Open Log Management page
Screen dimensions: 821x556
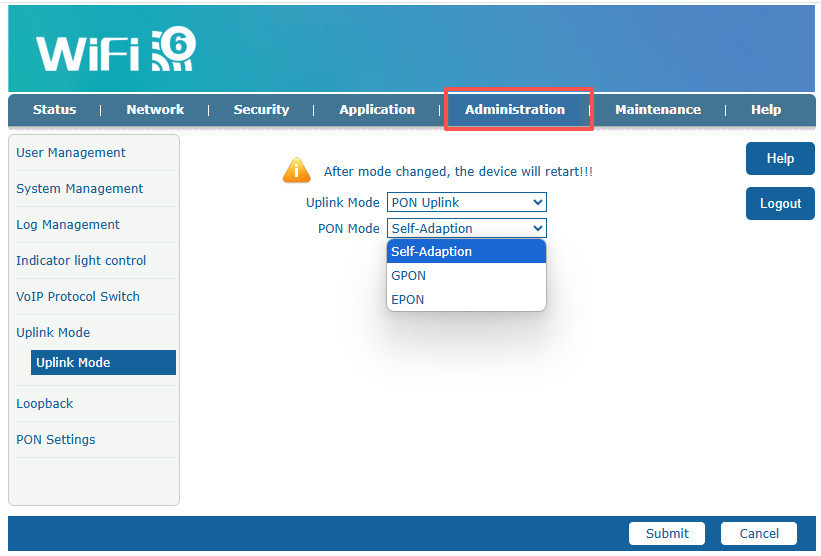[x=68, y=225]
